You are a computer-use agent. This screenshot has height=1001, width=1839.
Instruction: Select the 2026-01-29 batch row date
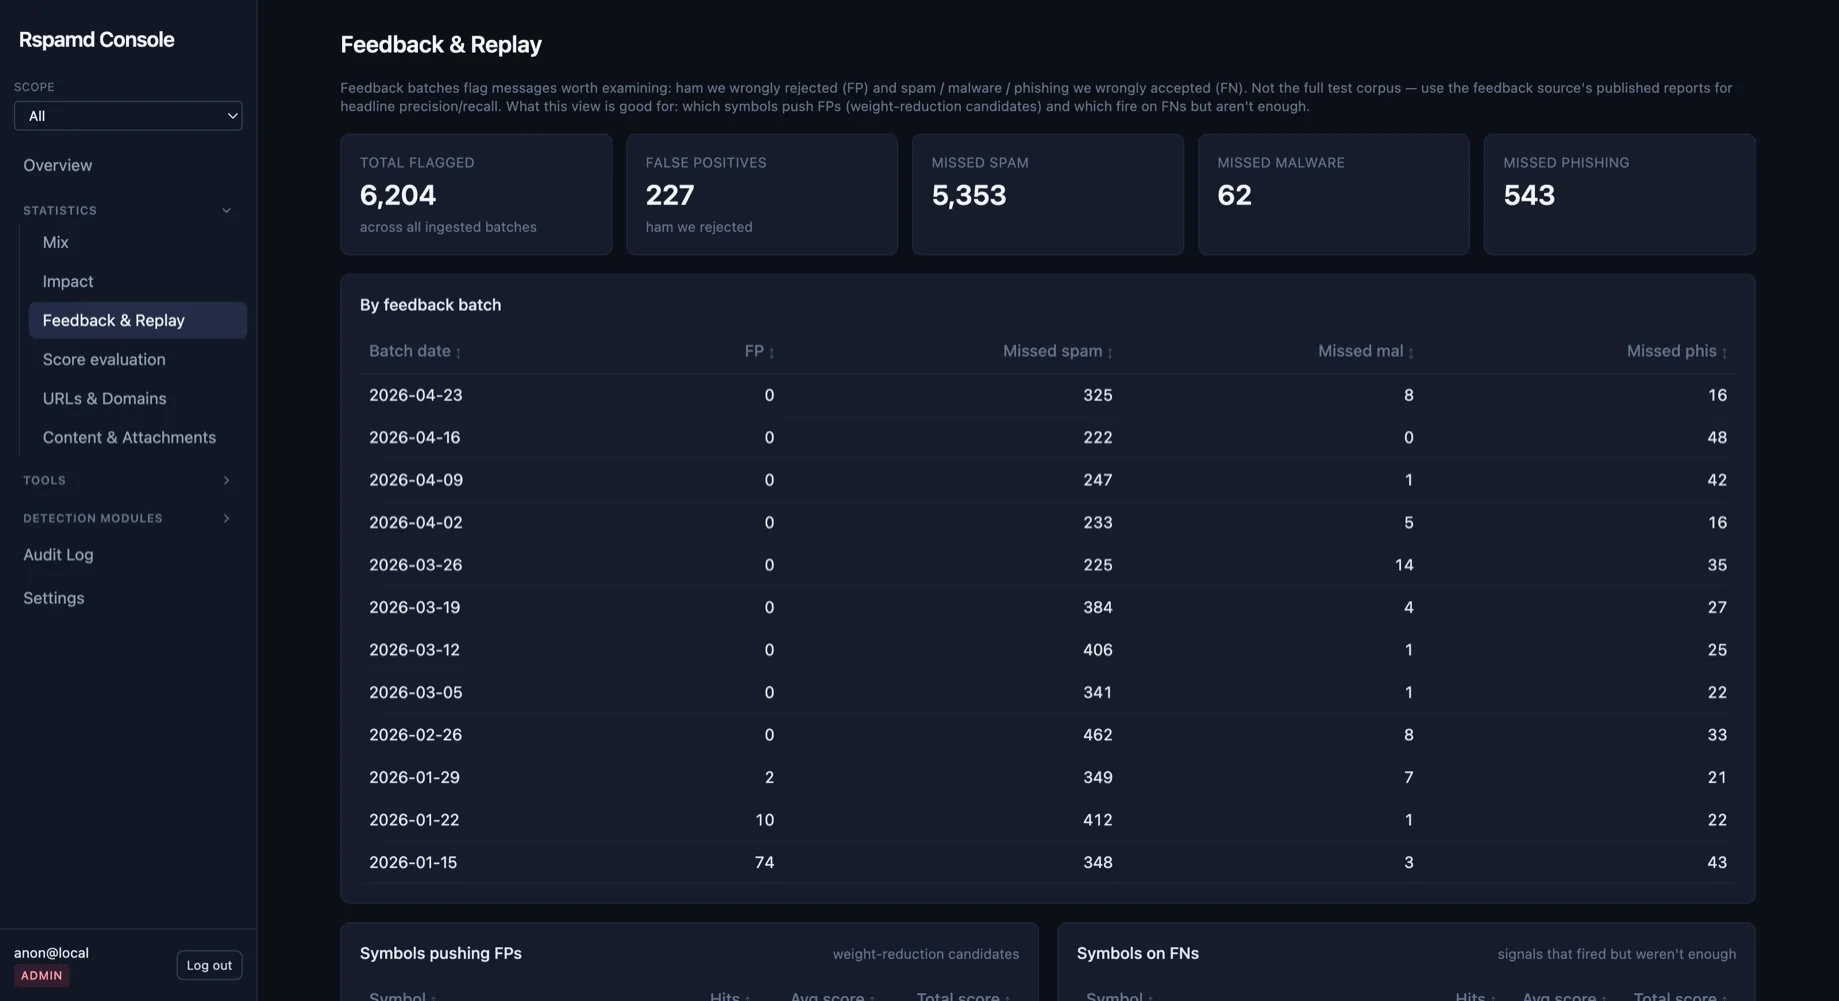(x=415, y=778)
